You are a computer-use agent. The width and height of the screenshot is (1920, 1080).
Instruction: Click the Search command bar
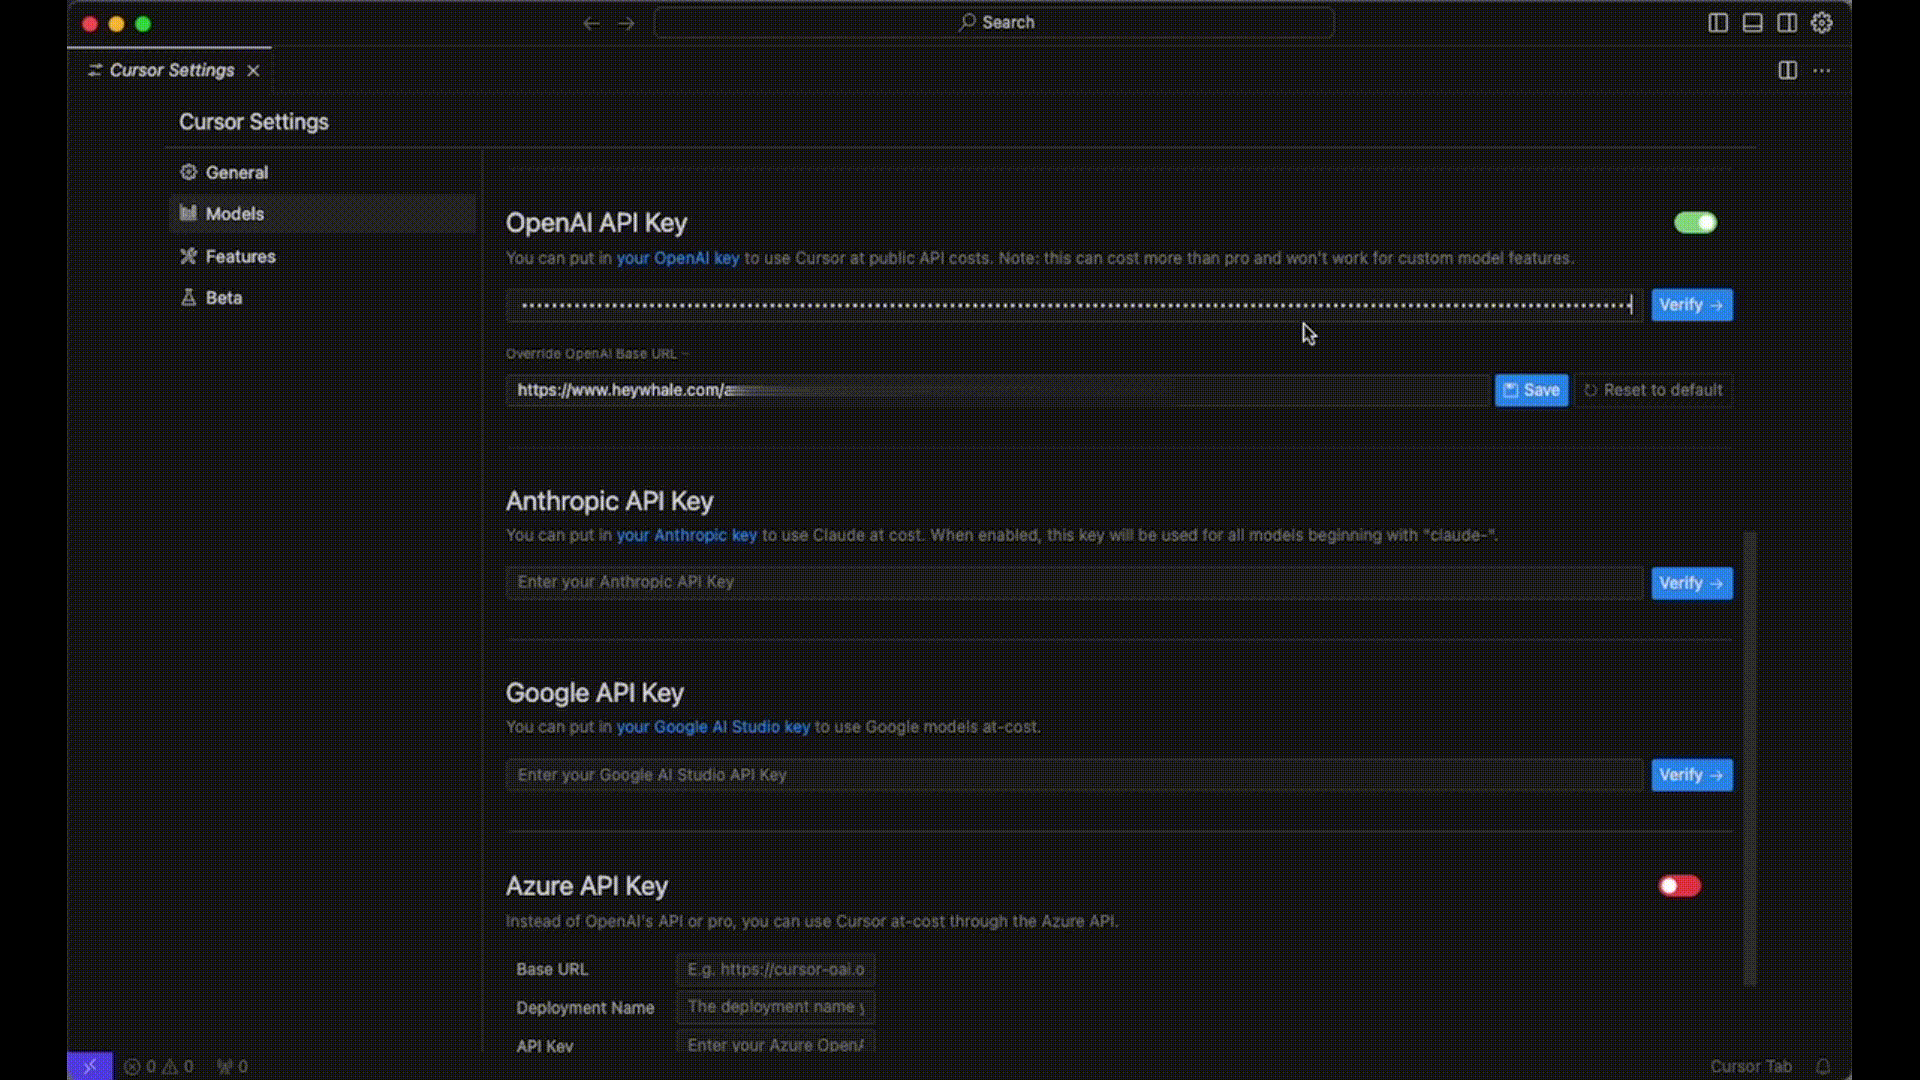click(994, 23)
